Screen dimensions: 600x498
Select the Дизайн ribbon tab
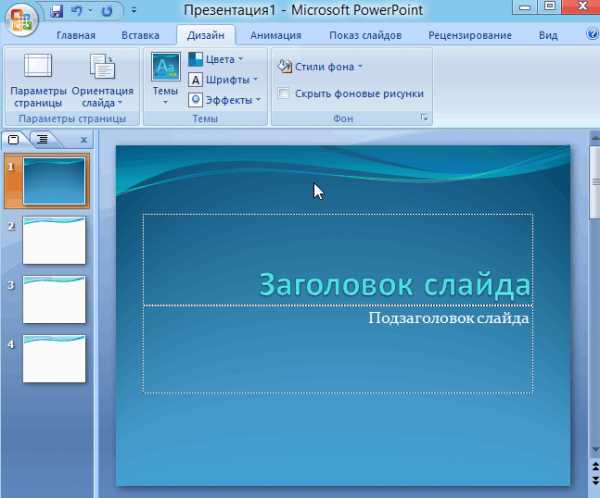205,35
